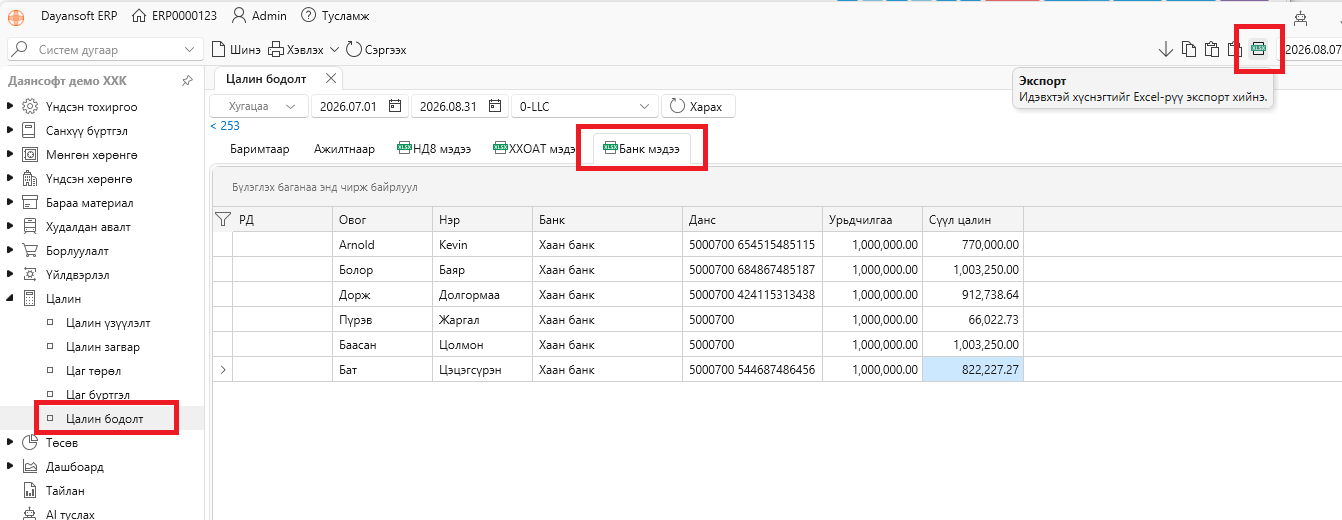The height and width of the screenshot is (520, 1342).
Task: Click the paste icon next to copy
Action: (1212, 49)
